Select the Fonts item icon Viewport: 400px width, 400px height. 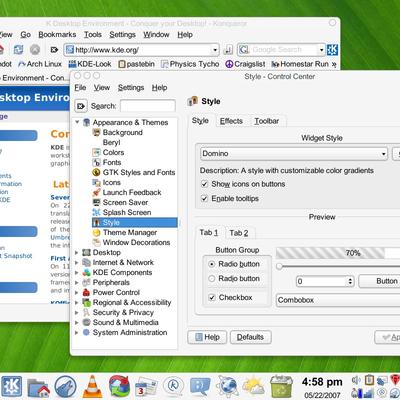(x=96, y=162)
